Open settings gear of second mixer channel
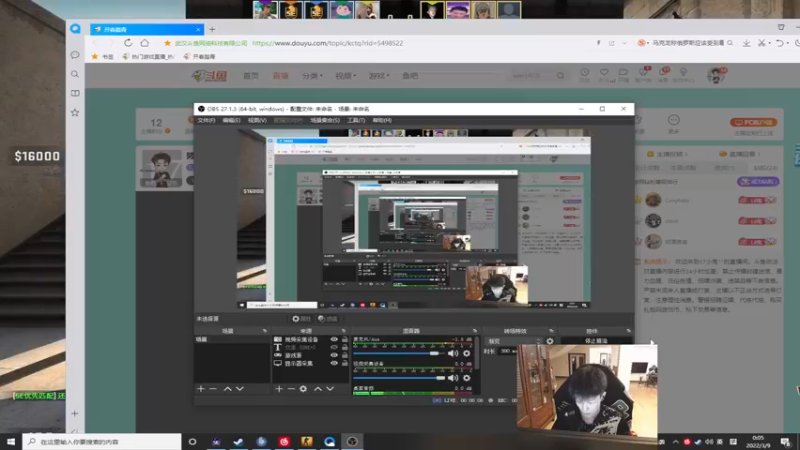800x450 pixels. [x=466, y=378]
